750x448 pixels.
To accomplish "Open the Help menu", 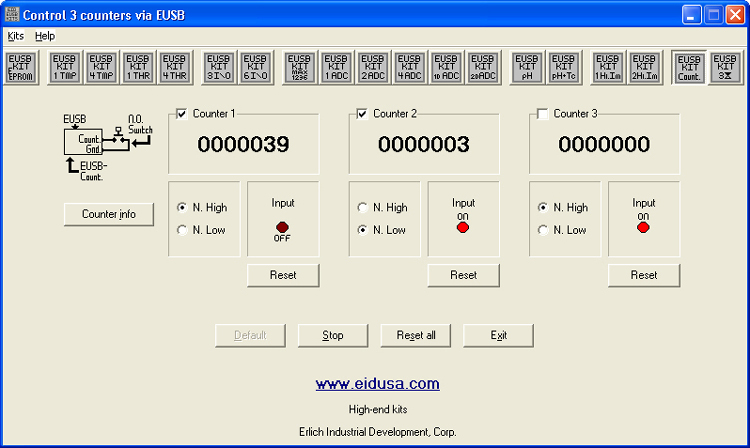I will pyautogui.click(x=45, y=36).
